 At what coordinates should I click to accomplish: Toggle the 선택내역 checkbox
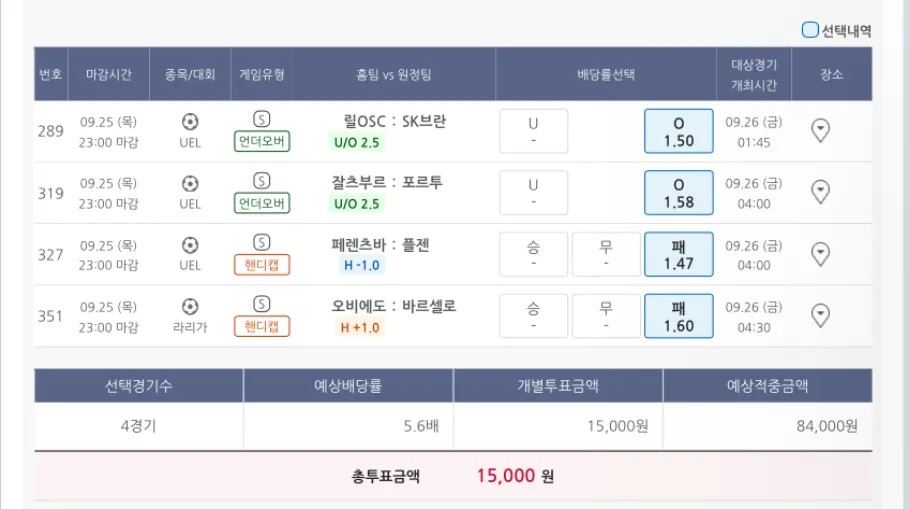[x=810, y=30]
